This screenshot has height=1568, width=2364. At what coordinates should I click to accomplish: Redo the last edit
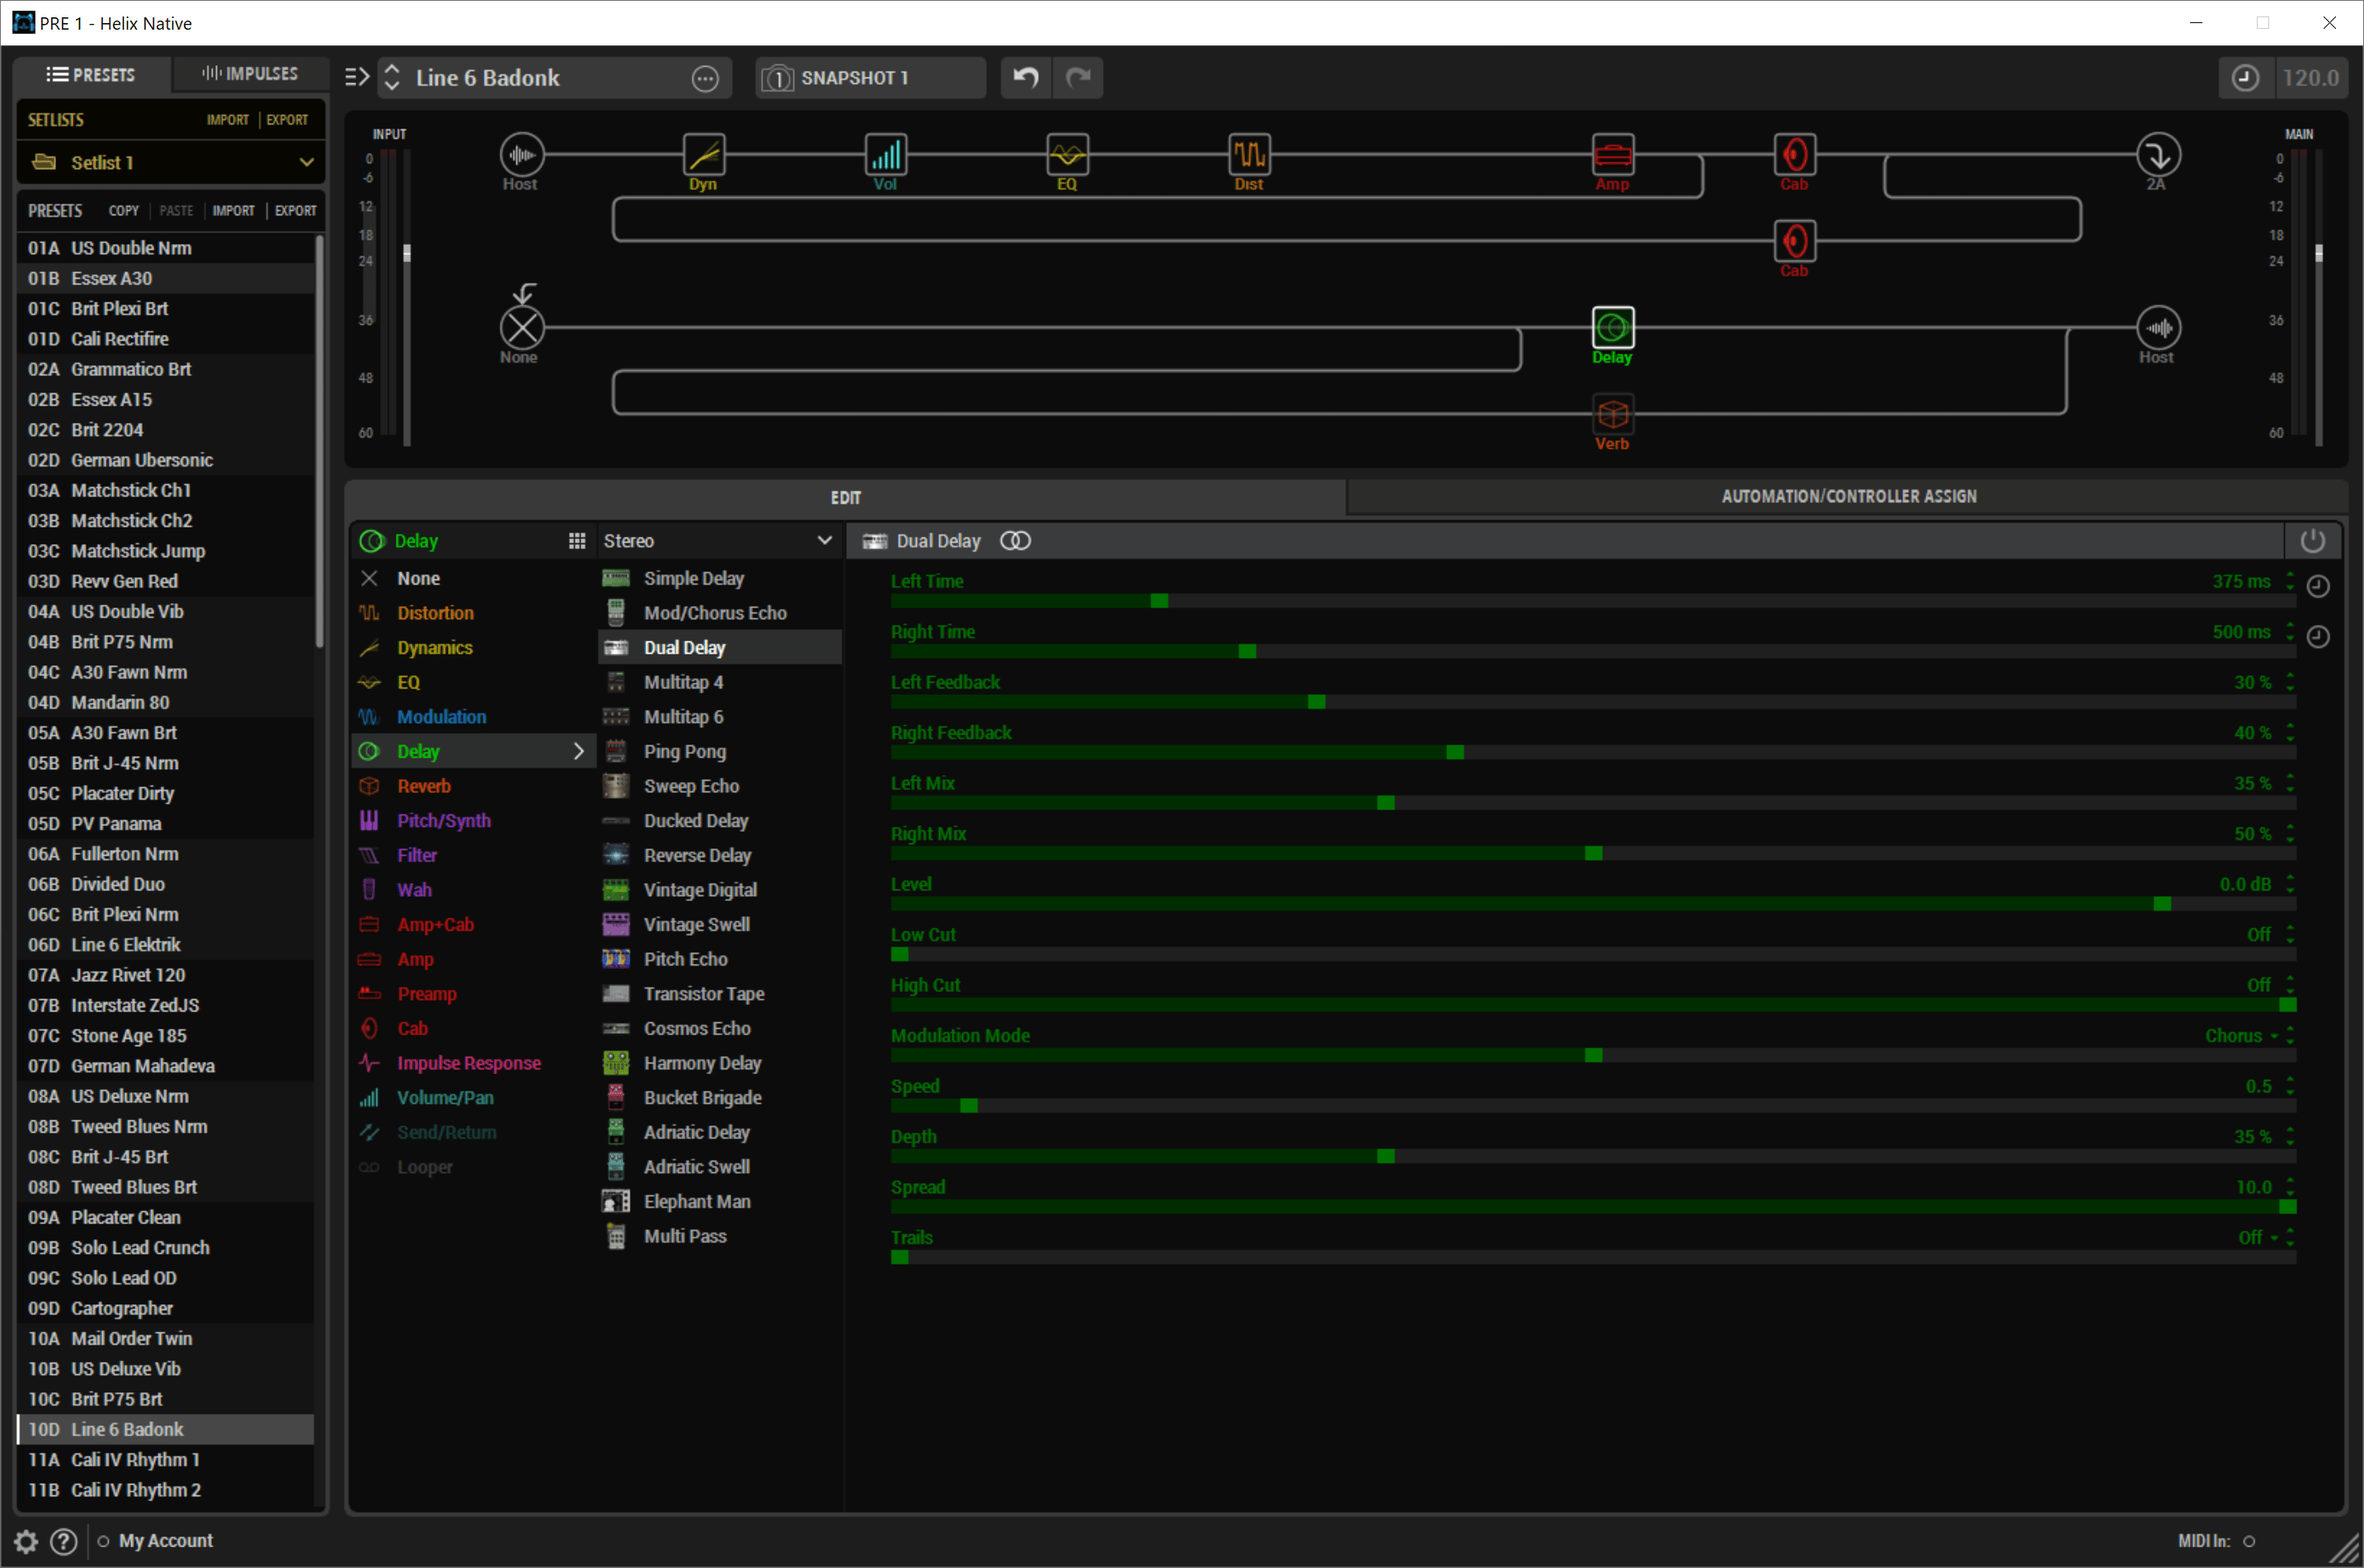[1078, 77]
